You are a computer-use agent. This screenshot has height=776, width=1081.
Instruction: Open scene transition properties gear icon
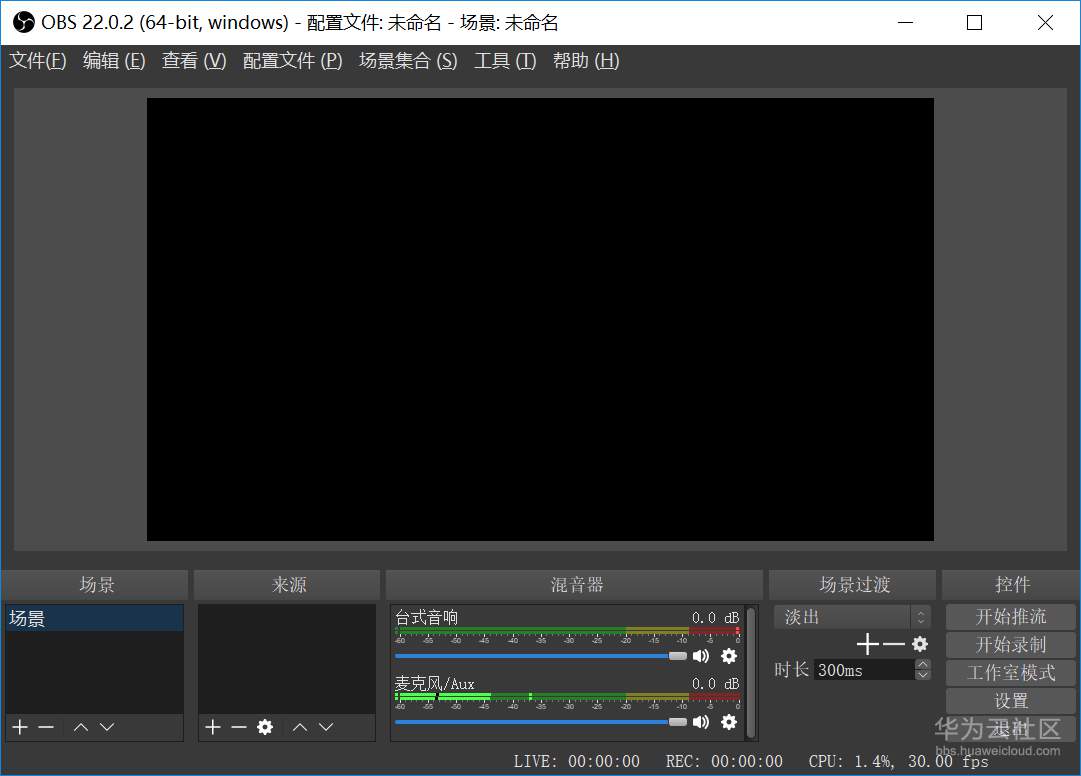pos(918,644)
